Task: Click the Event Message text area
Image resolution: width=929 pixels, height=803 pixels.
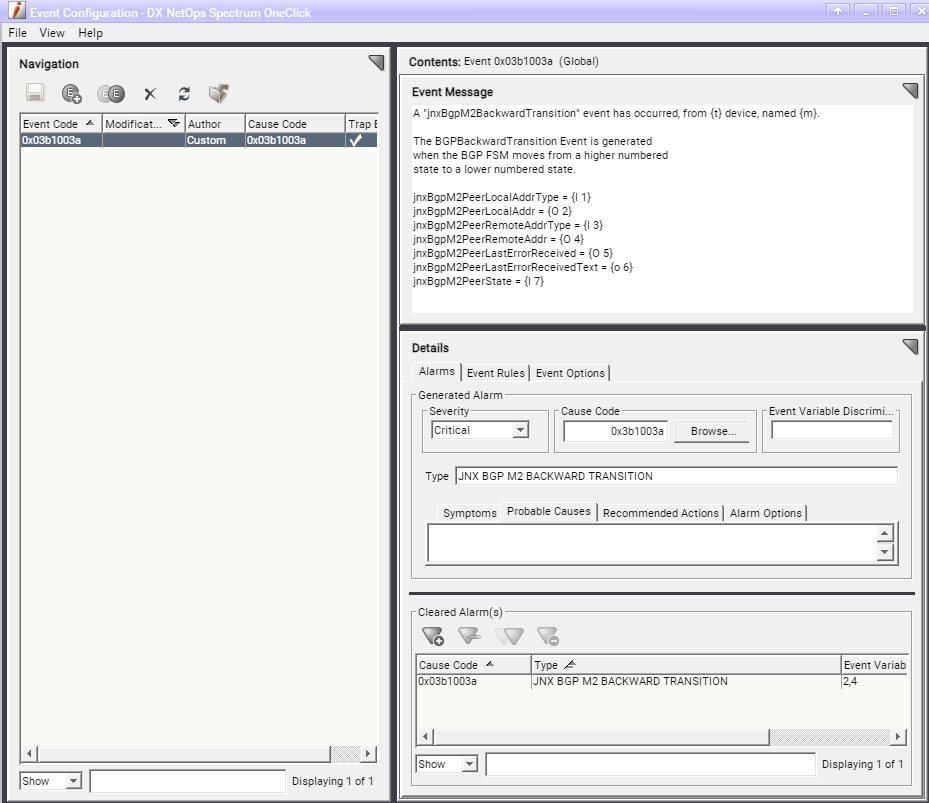Action: coord(662,209)
